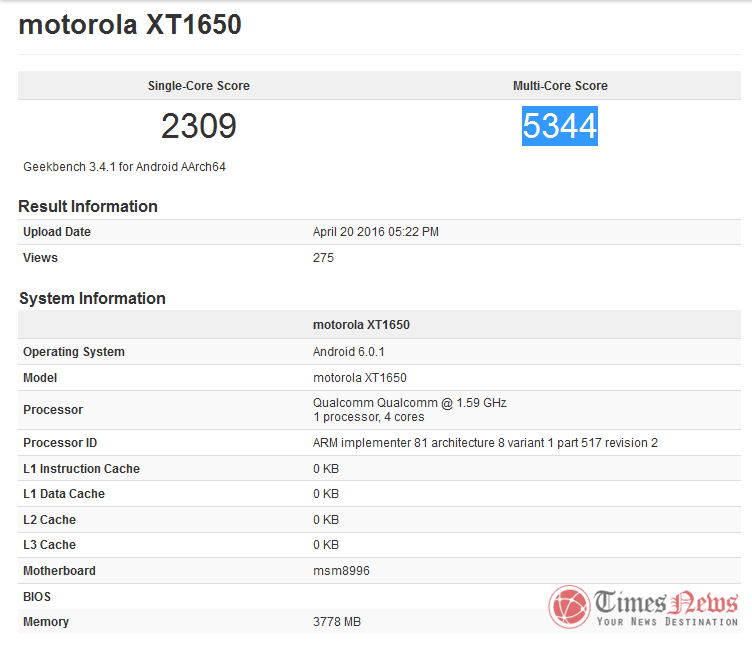
Task: Click the Views count 275
Action: point(323,258)
